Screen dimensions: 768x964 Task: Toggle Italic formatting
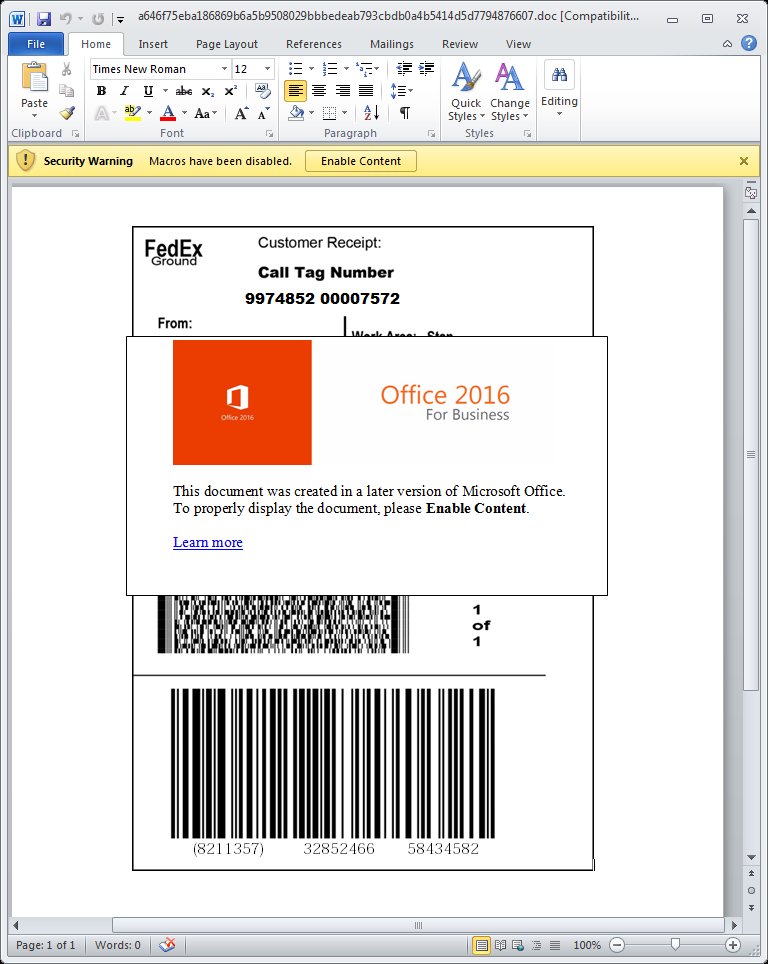124,91
